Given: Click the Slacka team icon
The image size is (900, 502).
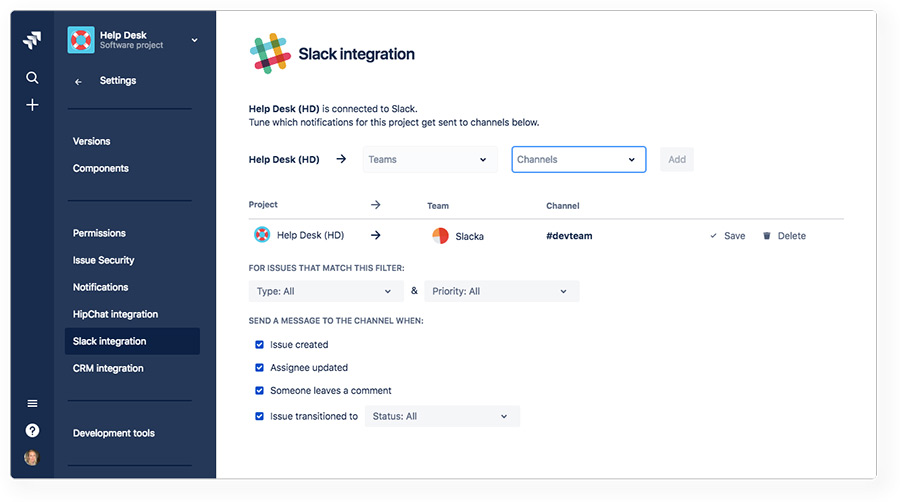Looking at the screenshot, I should pos(440,236).
